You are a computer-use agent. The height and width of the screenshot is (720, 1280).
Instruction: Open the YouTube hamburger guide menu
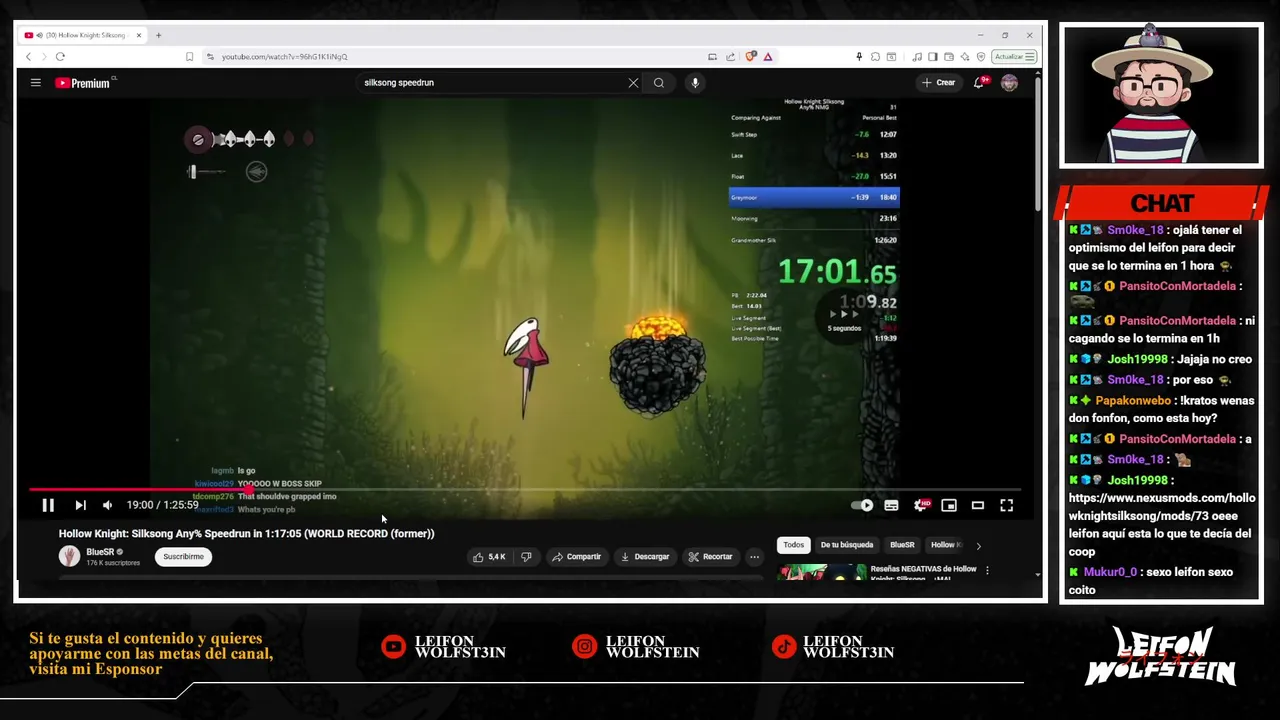point(35,83)
